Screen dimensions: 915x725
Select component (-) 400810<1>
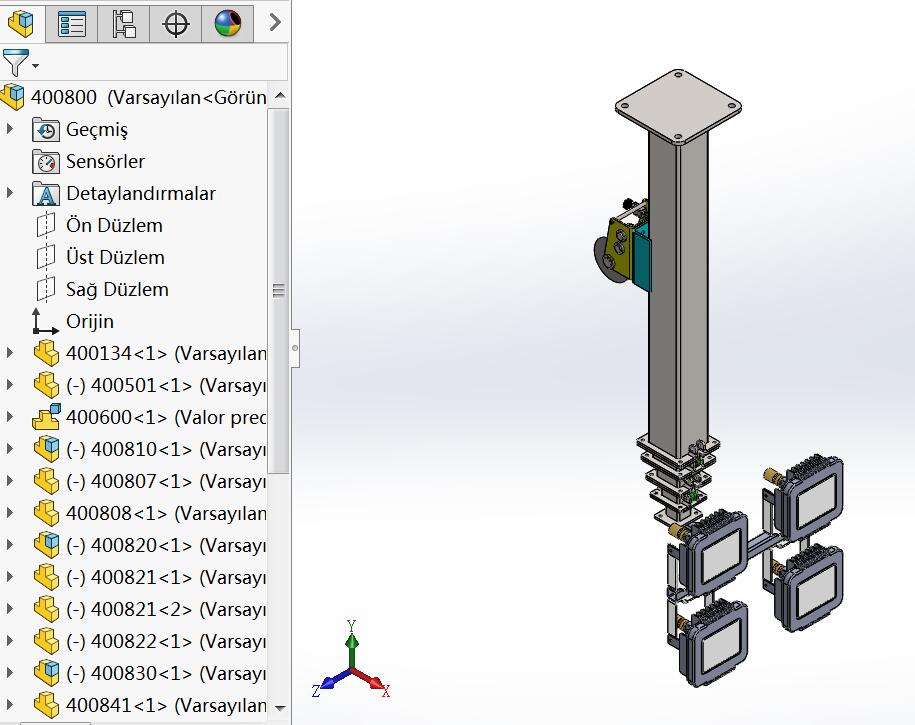click(x=166, y=449)
